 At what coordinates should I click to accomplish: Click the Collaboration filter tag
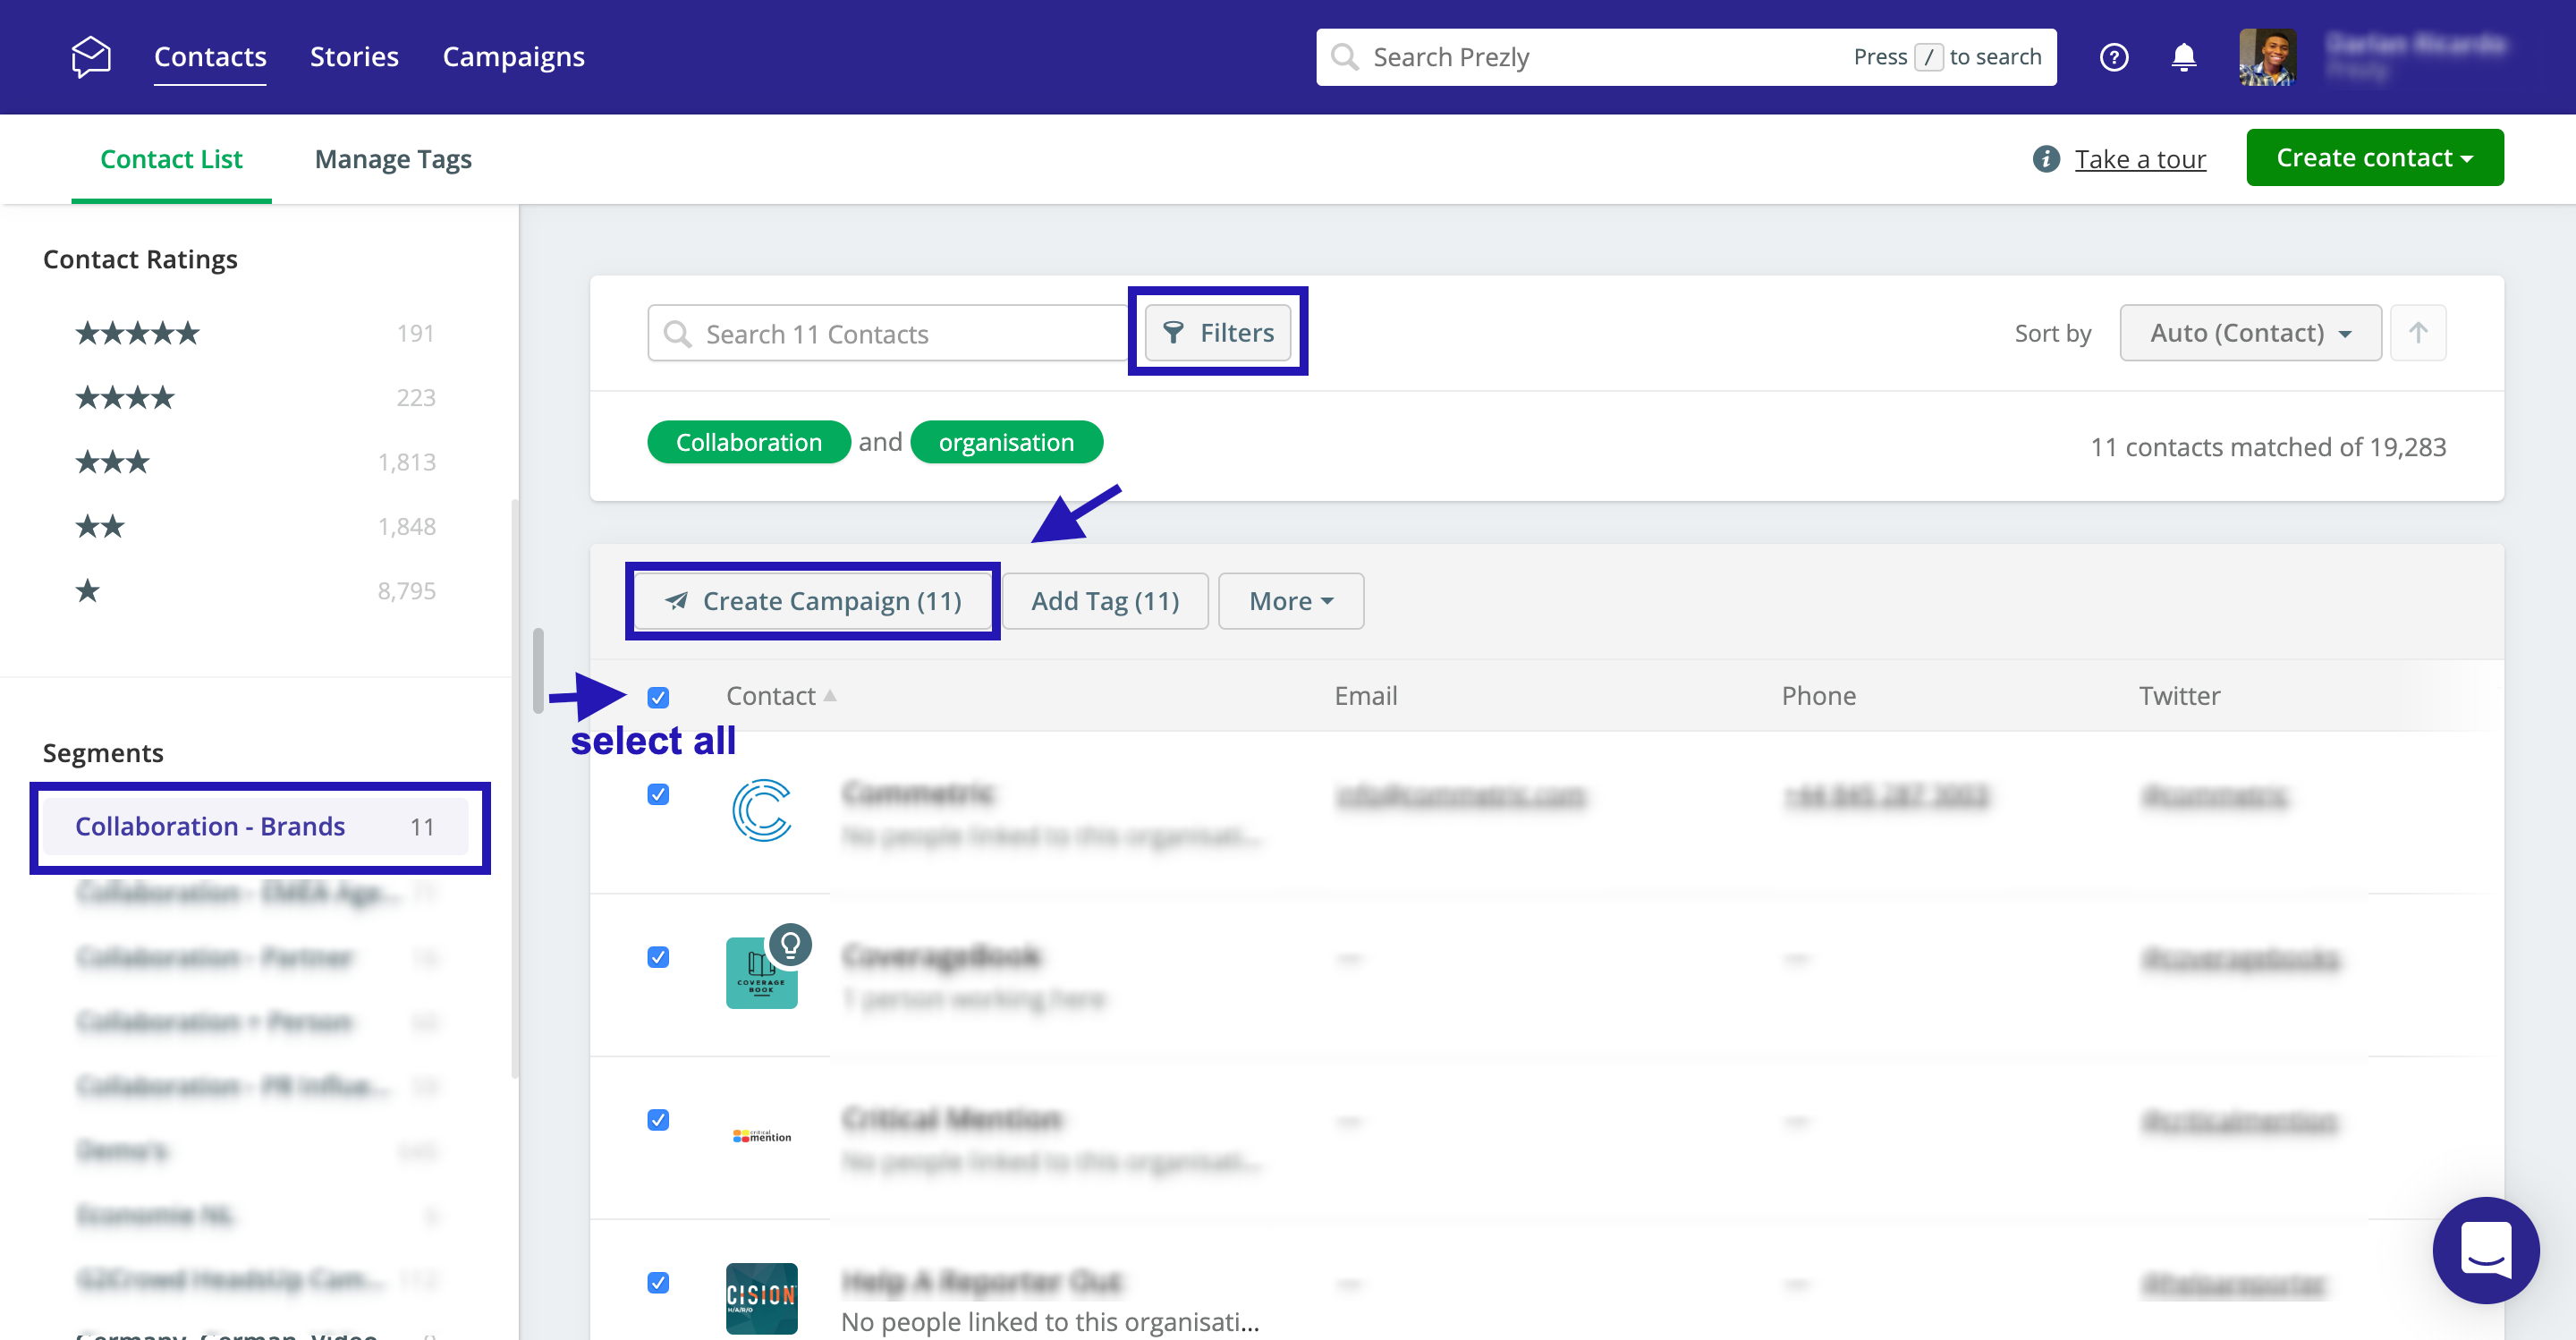pos(749,442)
